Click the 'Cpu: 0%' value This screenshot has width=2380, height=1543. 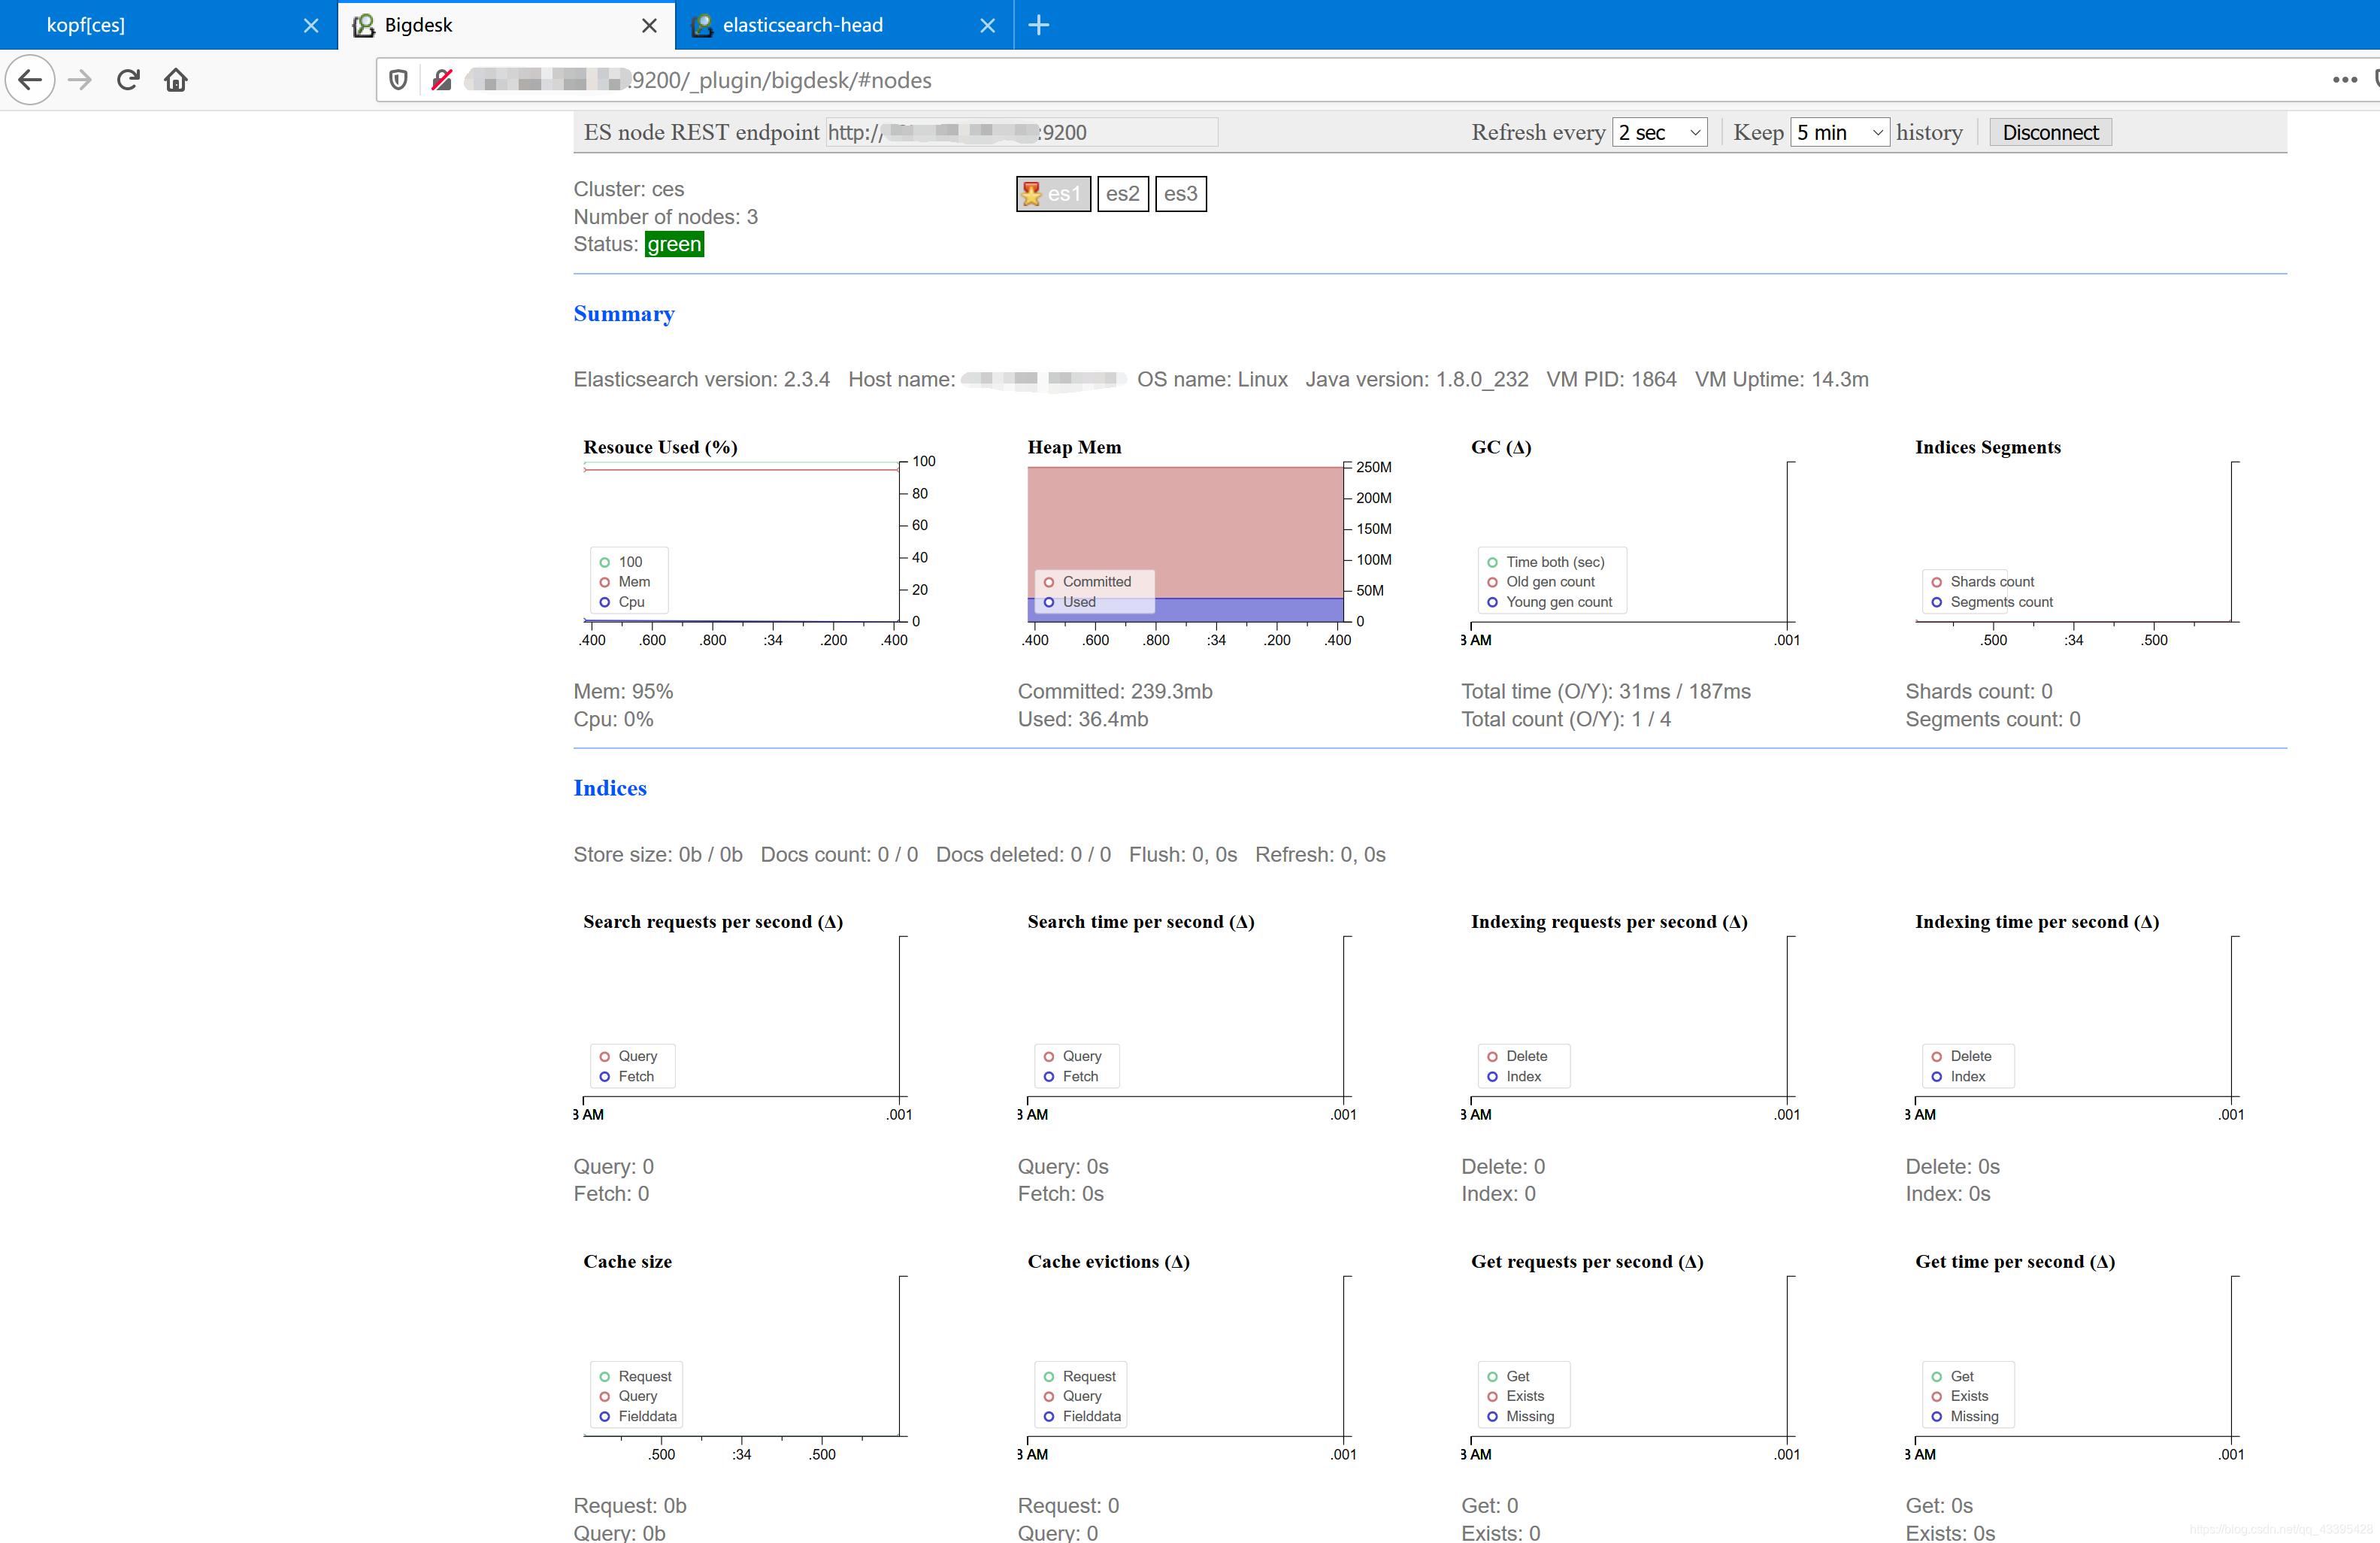(x=613, y=719)
